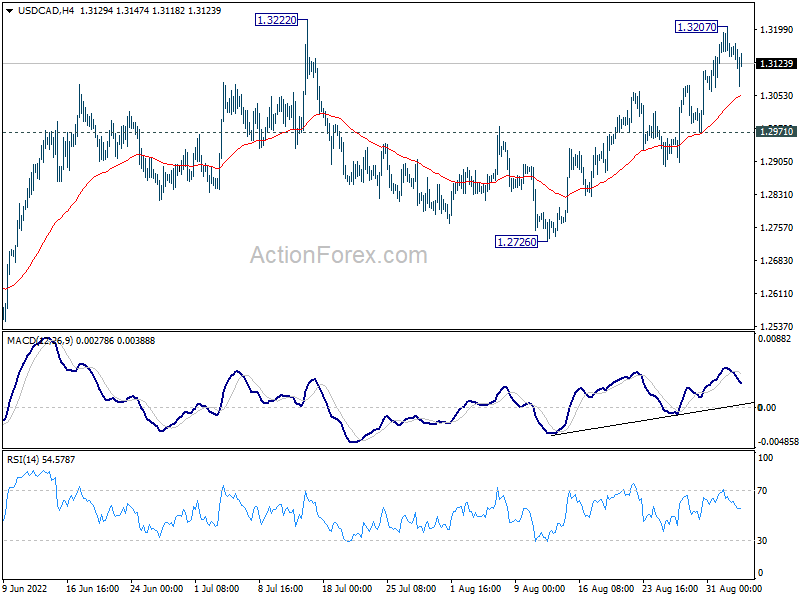Select the MACD rising trendline
This screenshot has width=800, height=600.
click(653, 418)
